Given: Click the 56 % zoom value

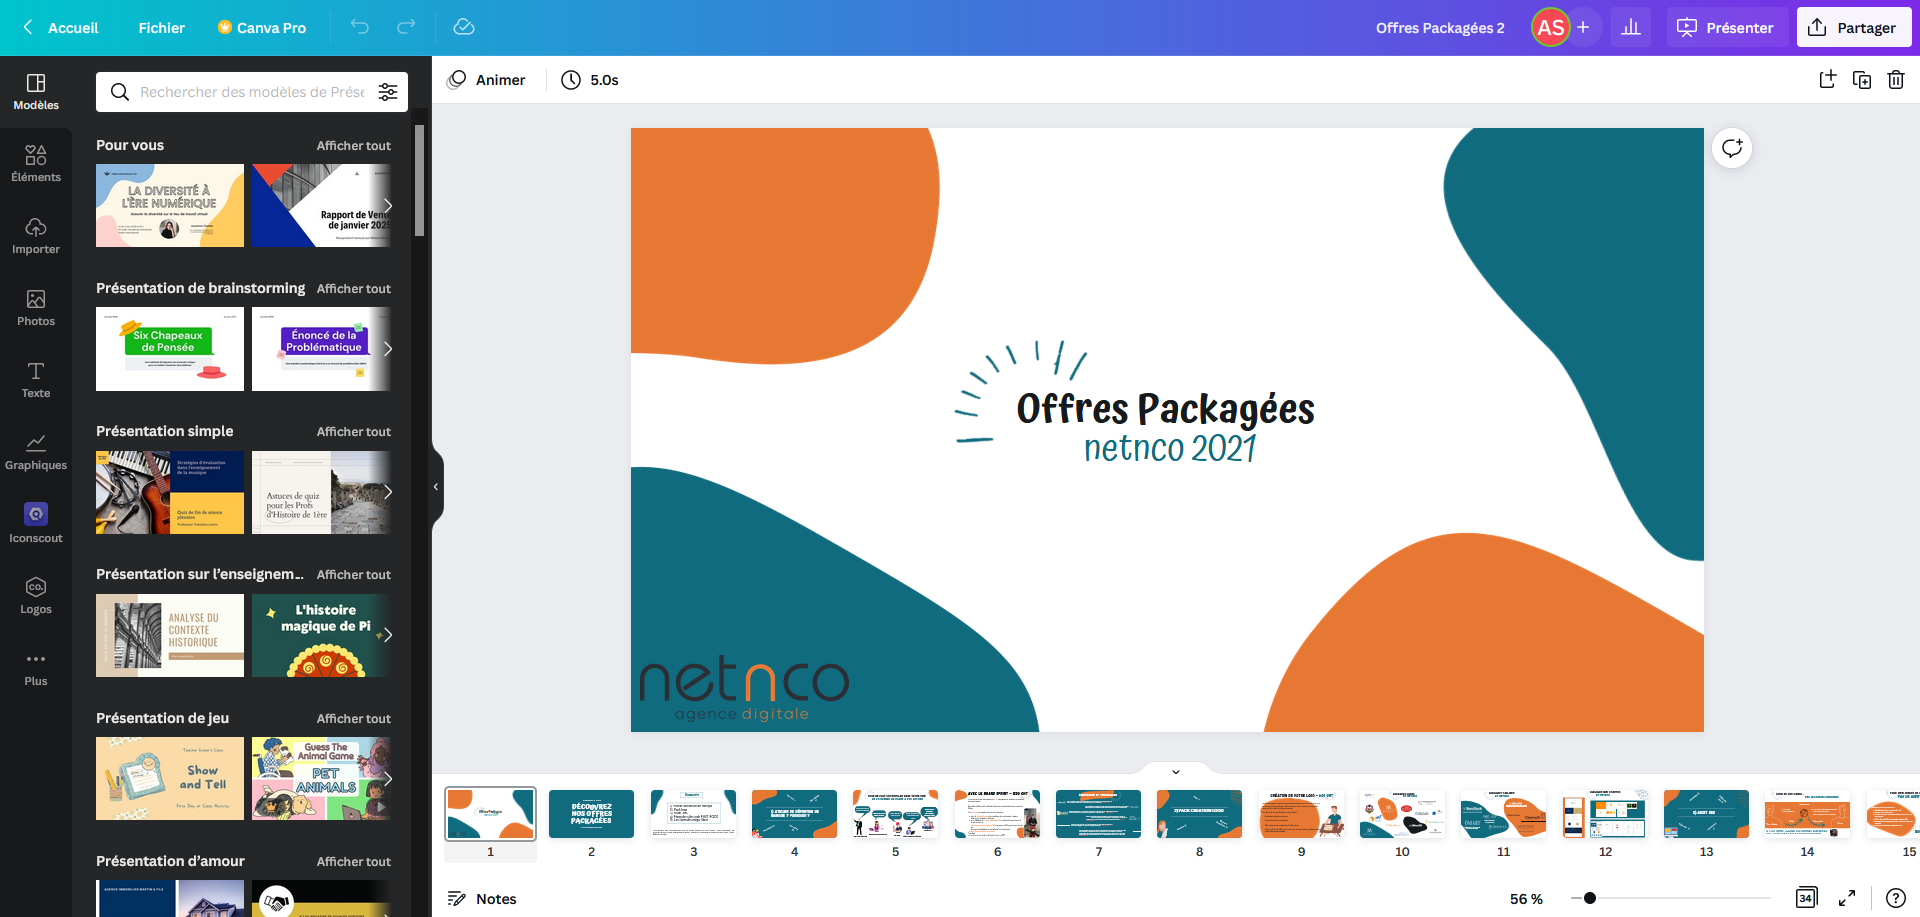Looking at the screenshot, I should click(1526, 899).
